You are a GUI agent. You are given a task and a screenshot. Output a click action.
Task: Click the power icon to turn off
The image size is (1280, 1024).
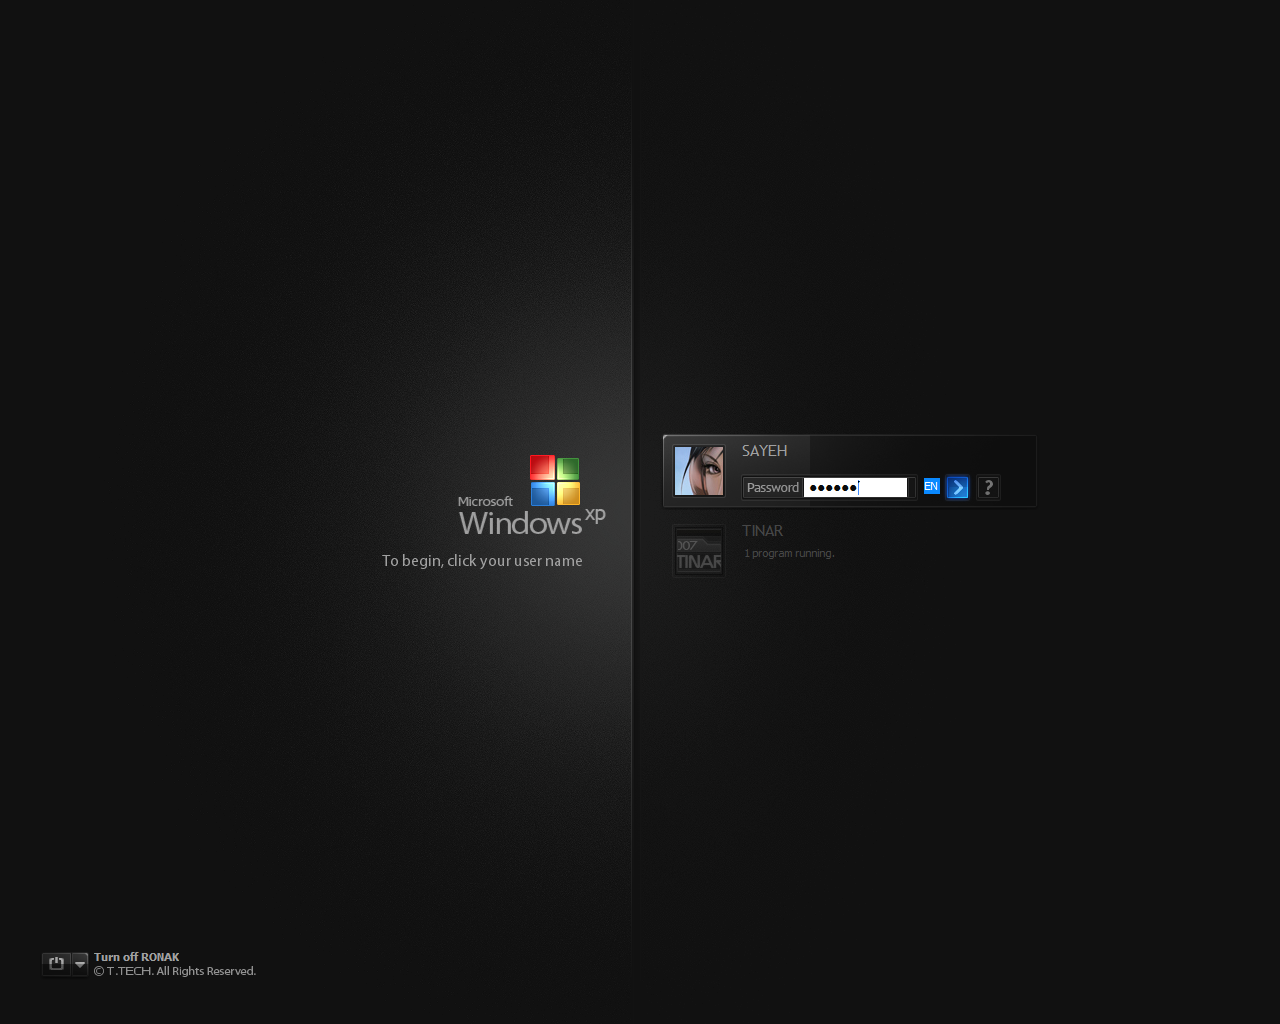(56, 963)
